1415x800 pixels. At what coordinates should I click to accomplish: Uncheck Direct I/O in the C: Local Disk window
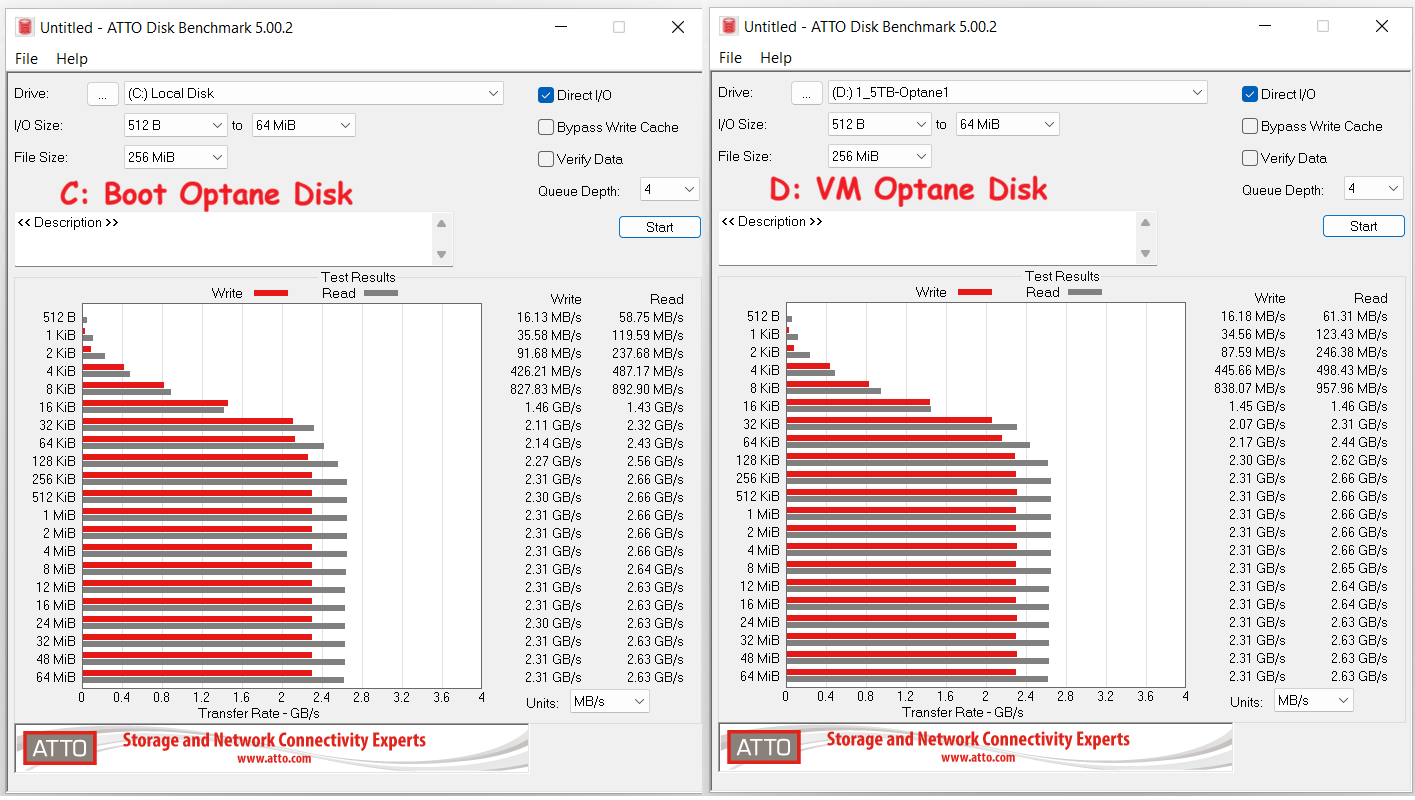tap(546, 95)
